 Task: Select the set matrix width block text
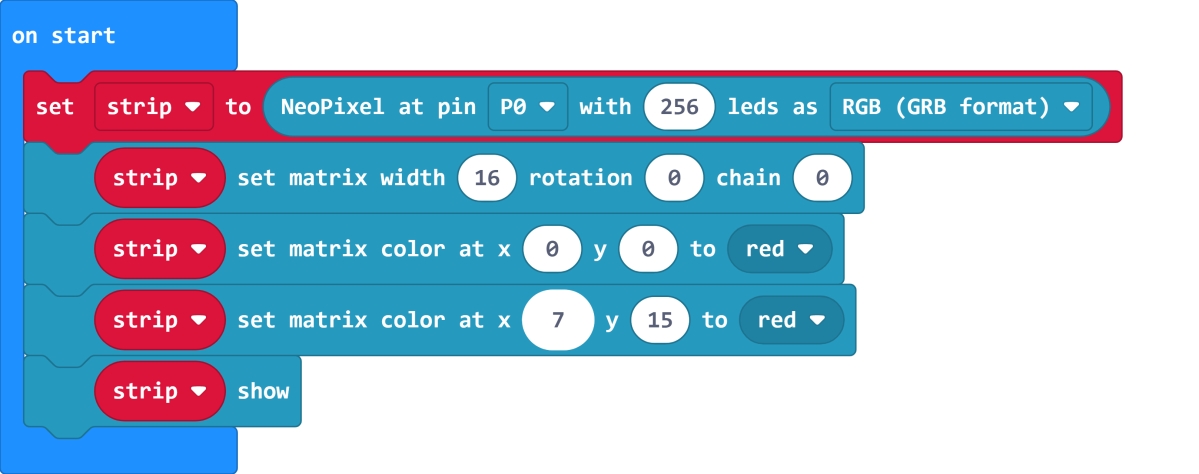click(x=340, y=178)
